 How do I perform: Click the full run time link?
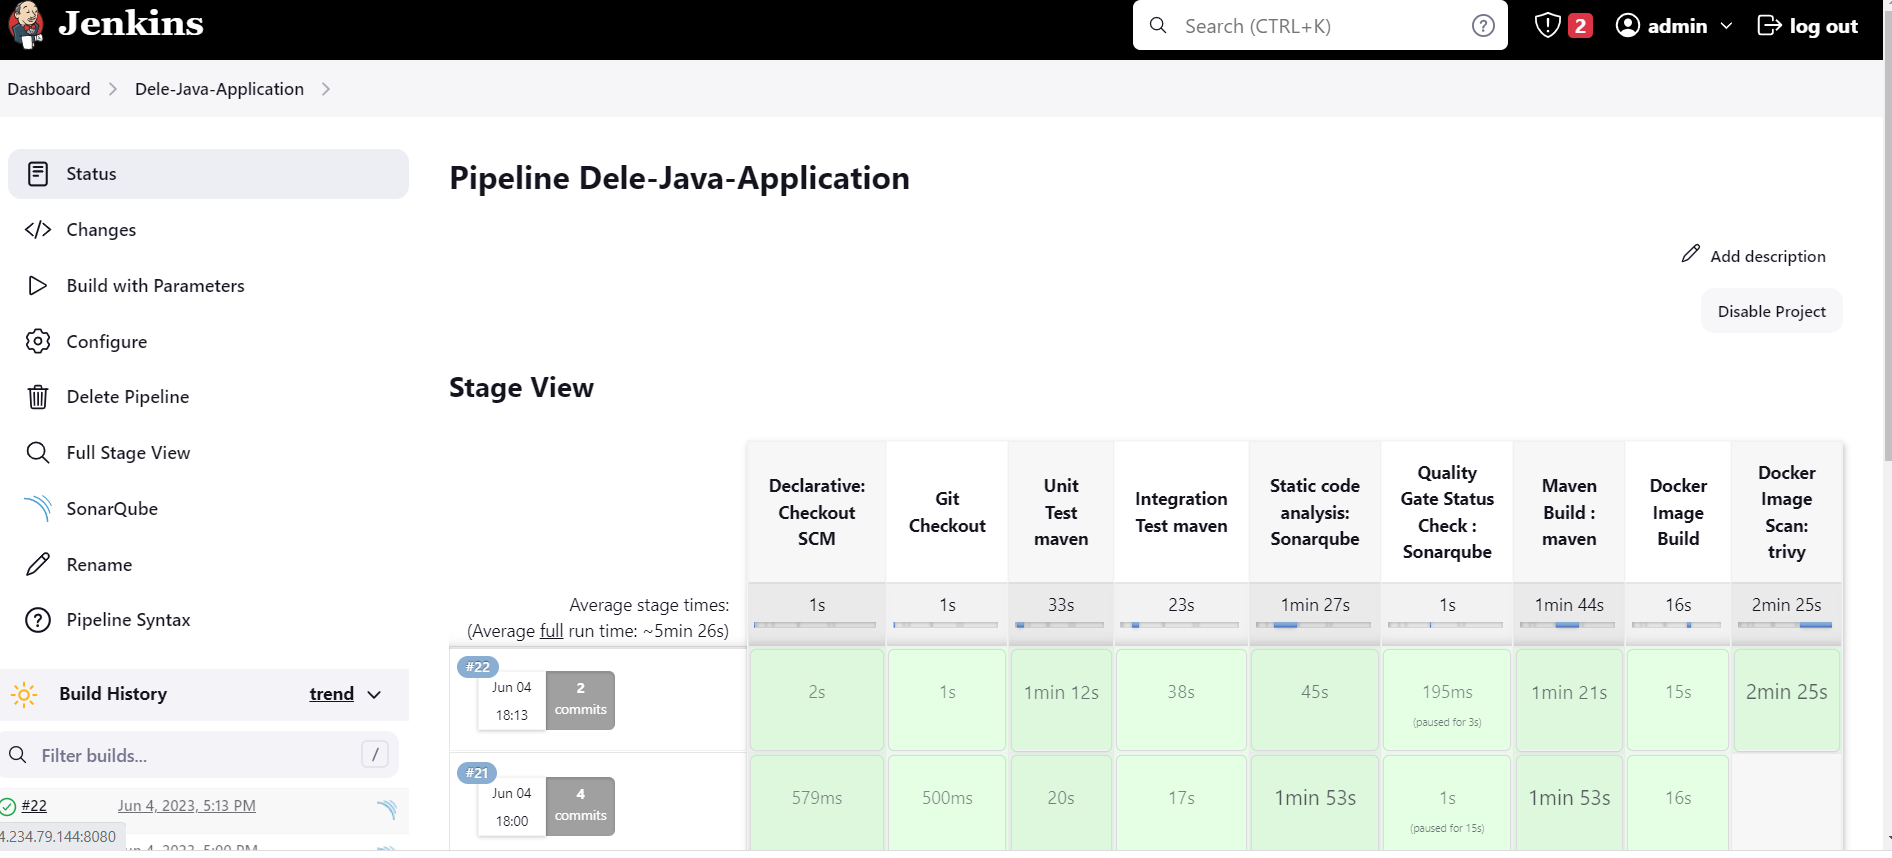[x=551, y=631]
